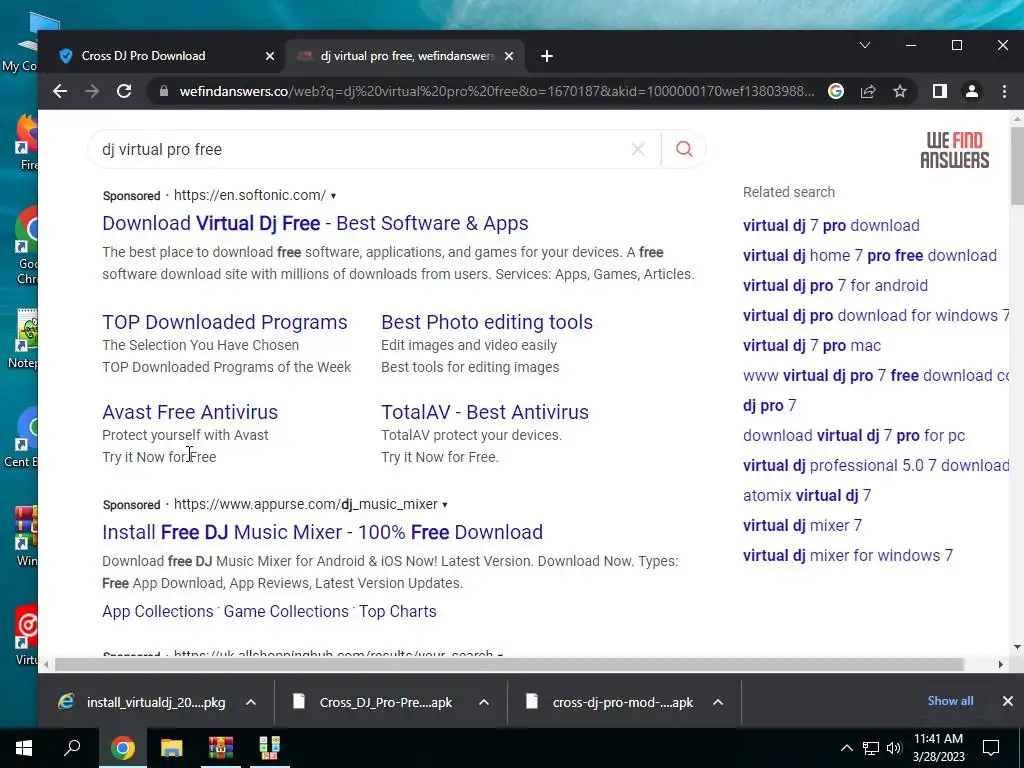Click the Chrome taskbar icon
This screenshot has height=768, width=1024.
coord(122,748)
